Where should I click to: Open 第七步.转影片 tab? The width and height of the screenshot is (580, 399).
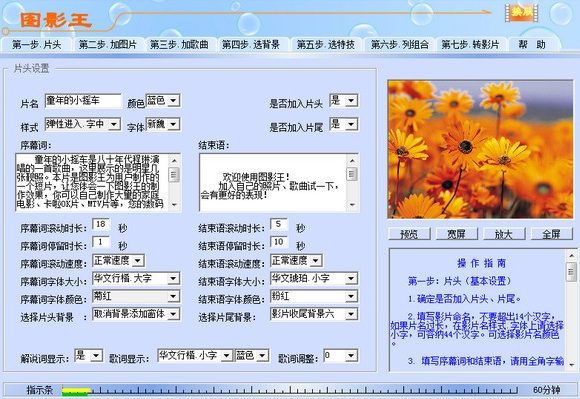[x=471, y=45]
